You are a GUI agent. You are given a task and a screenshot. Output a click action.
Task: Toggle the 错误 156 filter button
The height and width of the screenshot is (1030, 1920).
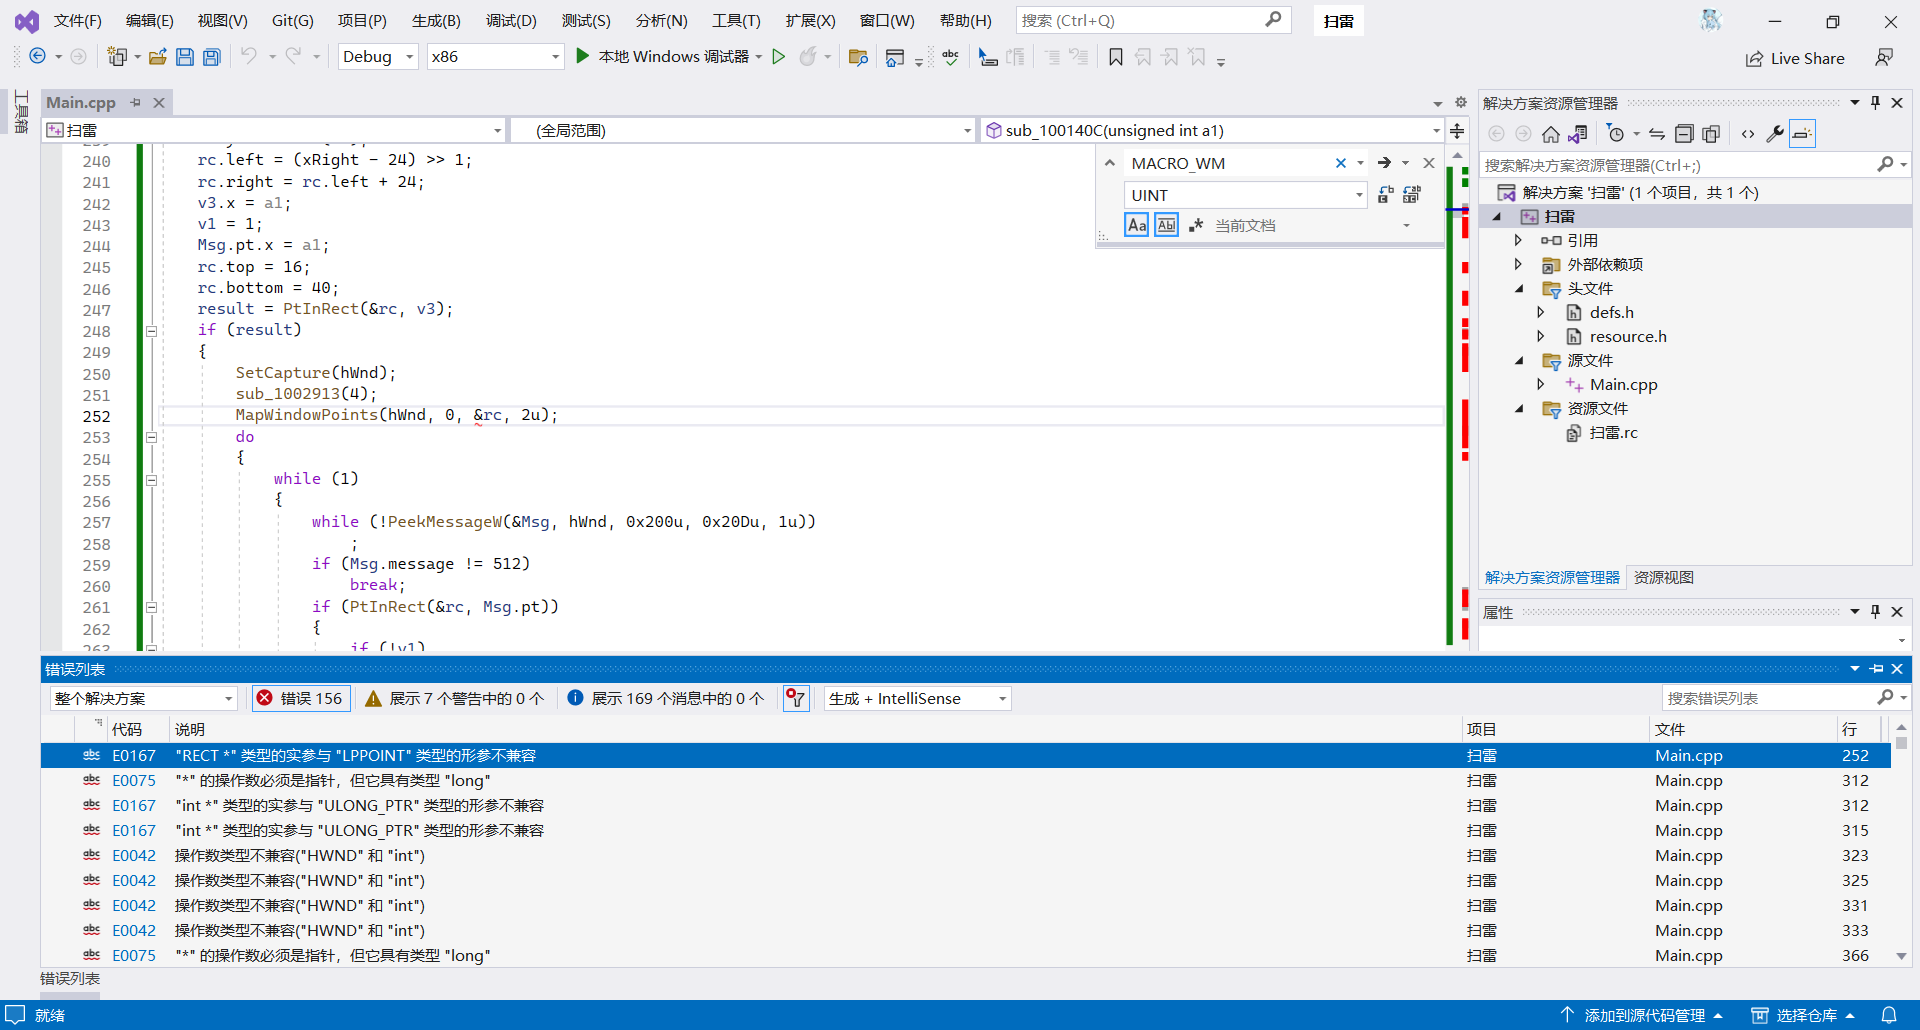[300, 698]
